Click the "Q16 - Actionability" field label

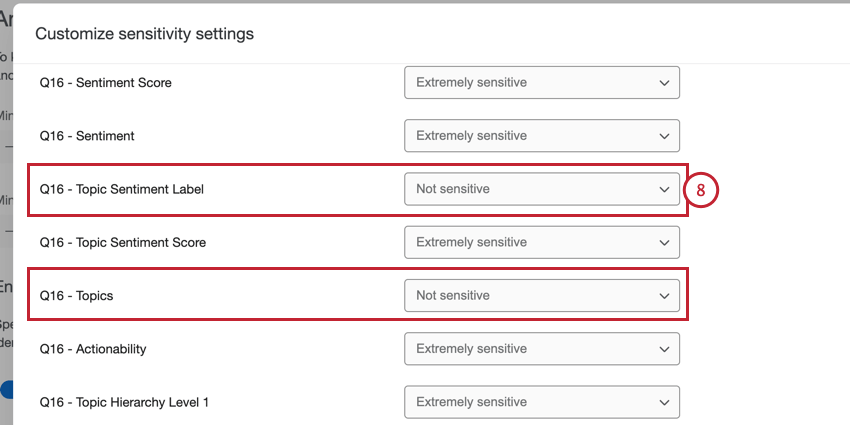pos(93,349)
